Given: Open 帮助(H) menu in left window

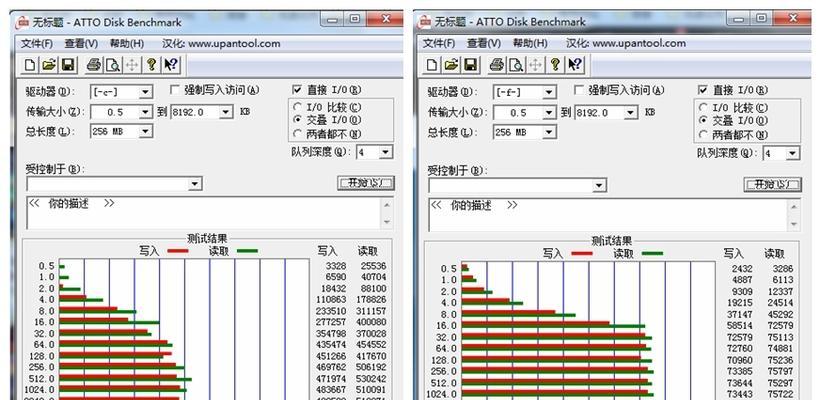Looking at the screenshot, I should click(x=127, y=44).
